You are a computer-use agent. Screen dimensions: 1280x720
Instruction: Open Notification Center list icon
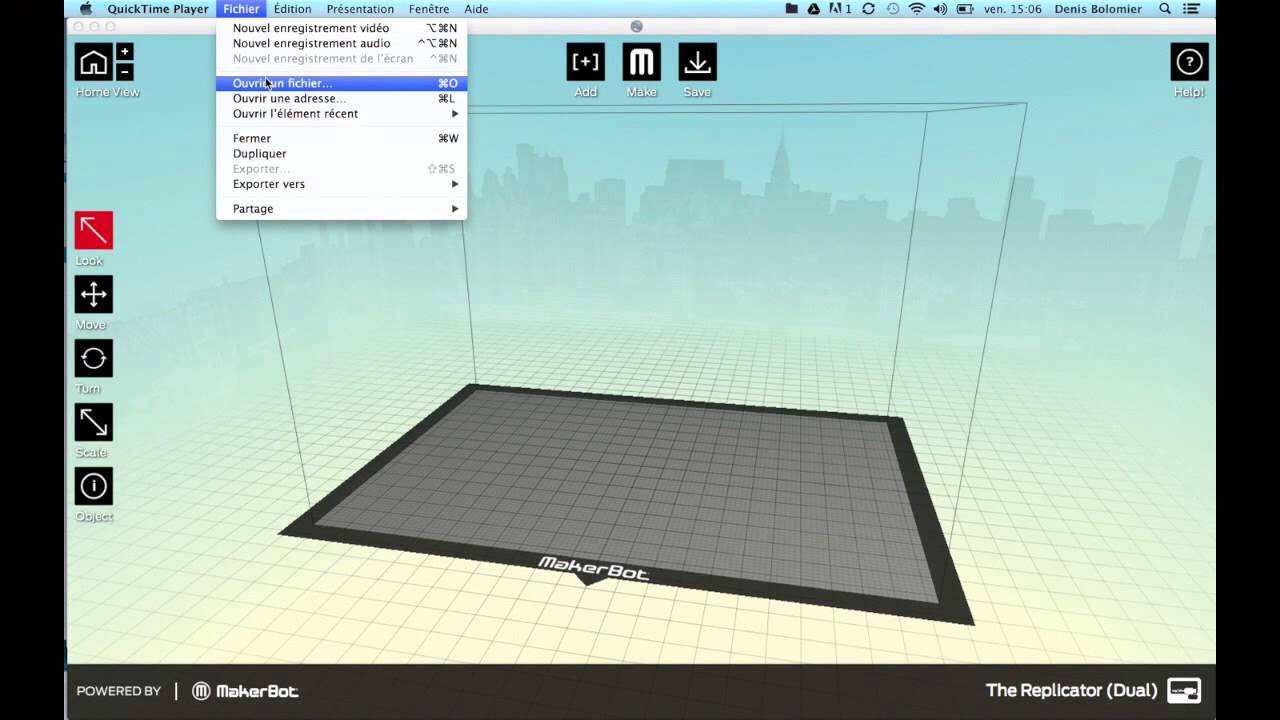(x=1193, y=9)
